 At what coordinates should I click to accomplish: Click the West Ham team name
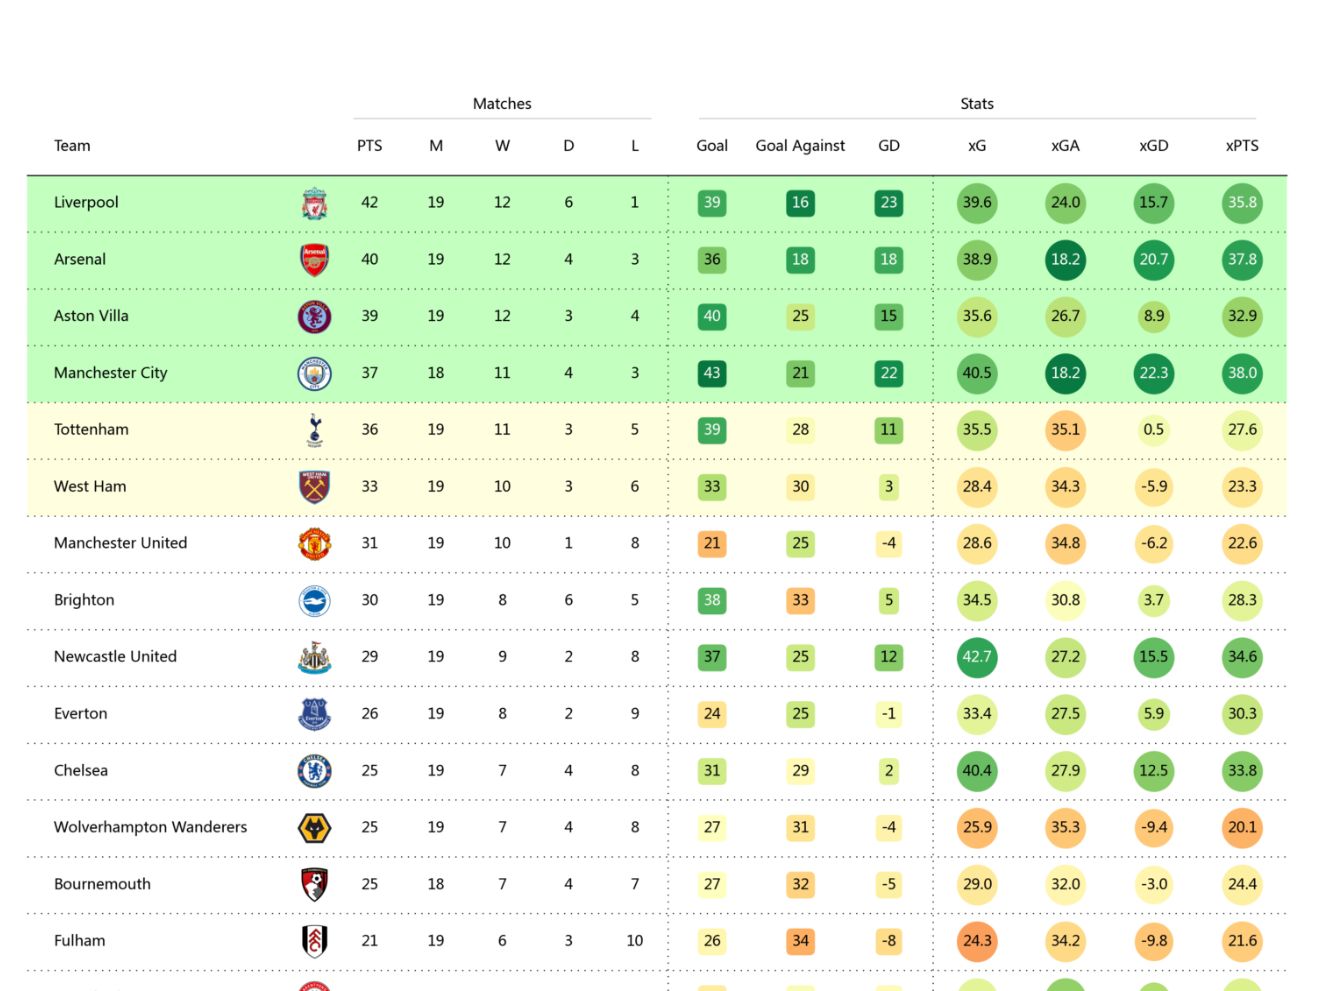point(90,487)
